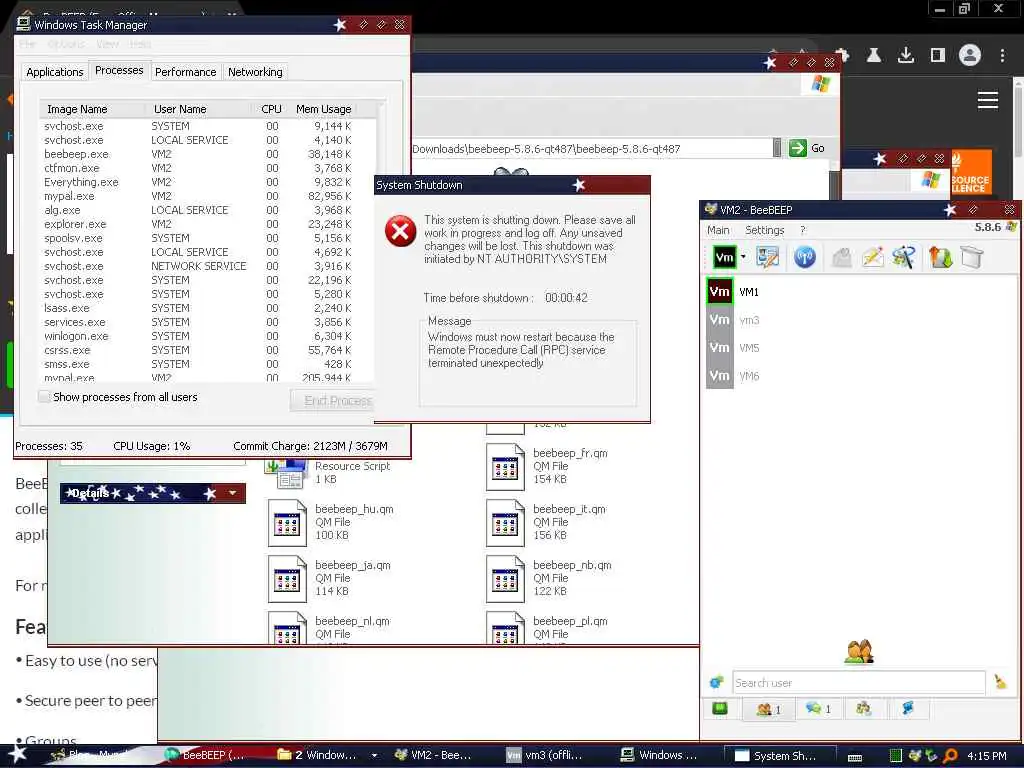1024x768 pixels.
Task: Open the status dropdown arrow beside Vm avatar
Action: click(743, 257)
